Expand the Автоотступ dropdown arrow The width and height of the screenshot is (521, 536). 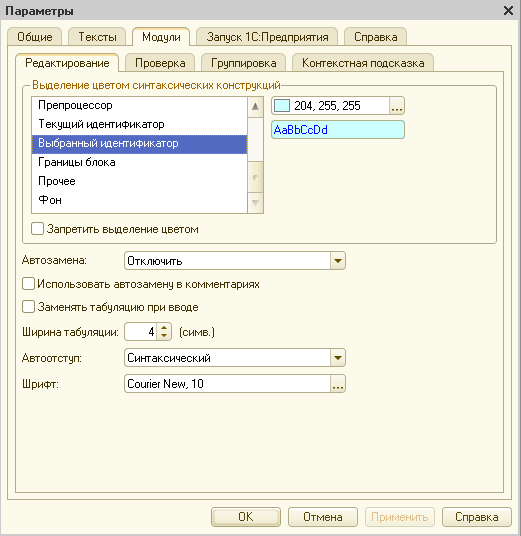(338, 358)
